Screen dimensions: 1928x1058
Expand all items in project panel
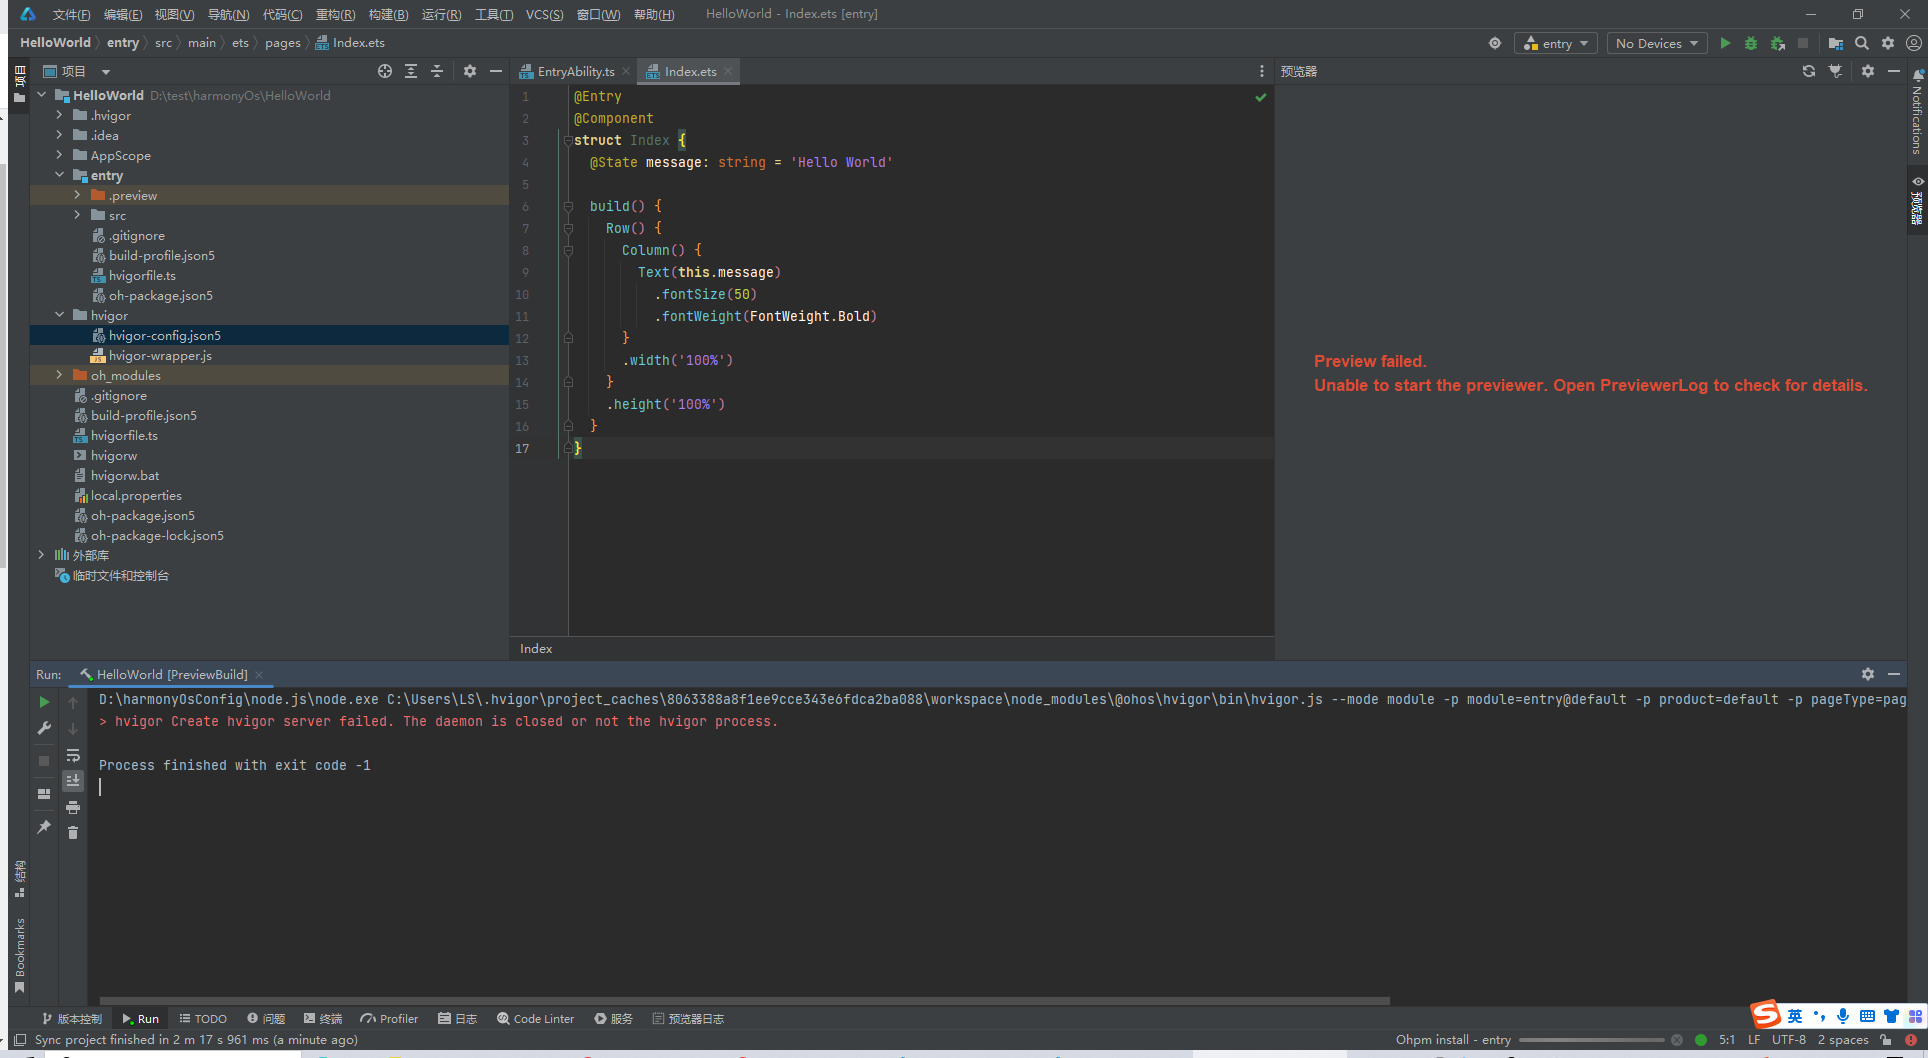pos(411,71)
